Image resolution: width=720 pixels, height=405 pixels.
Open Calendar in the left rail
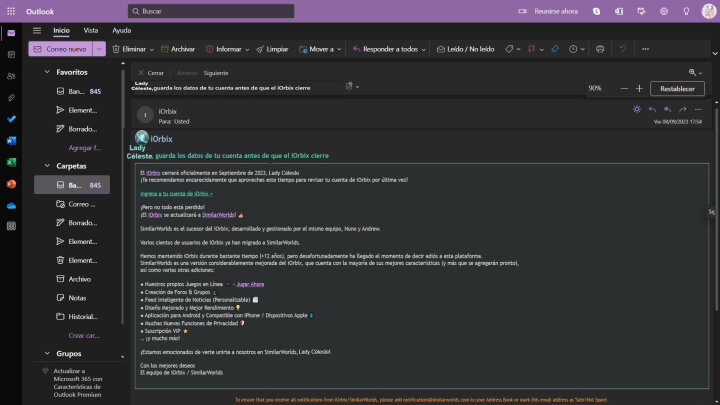click(11, 55)
